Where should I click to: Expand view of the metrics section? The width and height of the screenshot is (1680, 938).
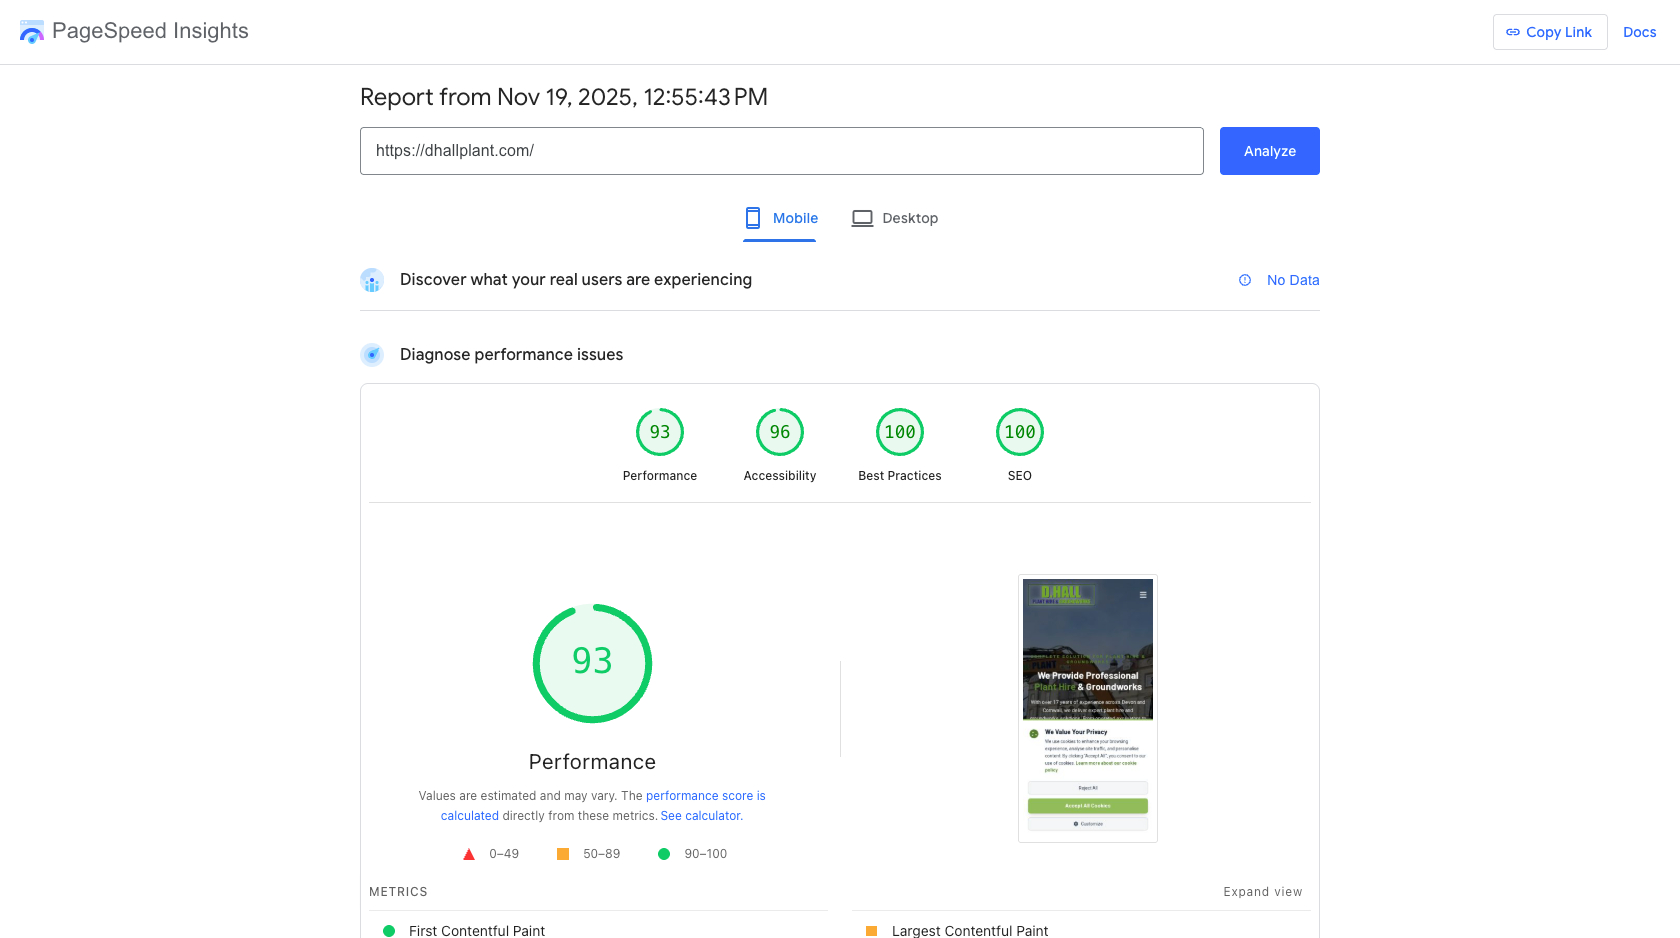[1263, 891]
